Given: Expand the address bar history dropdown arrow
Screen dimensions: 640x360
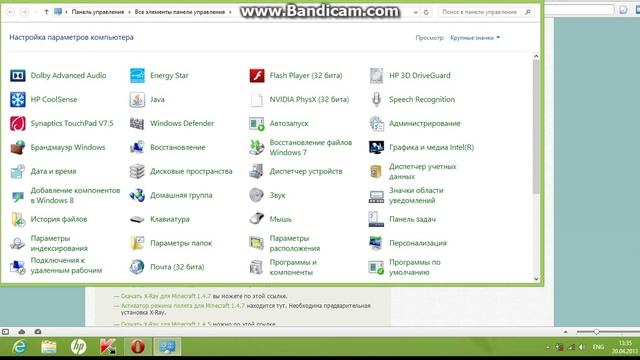Looking at the screenshot, I should pos(416,12).
